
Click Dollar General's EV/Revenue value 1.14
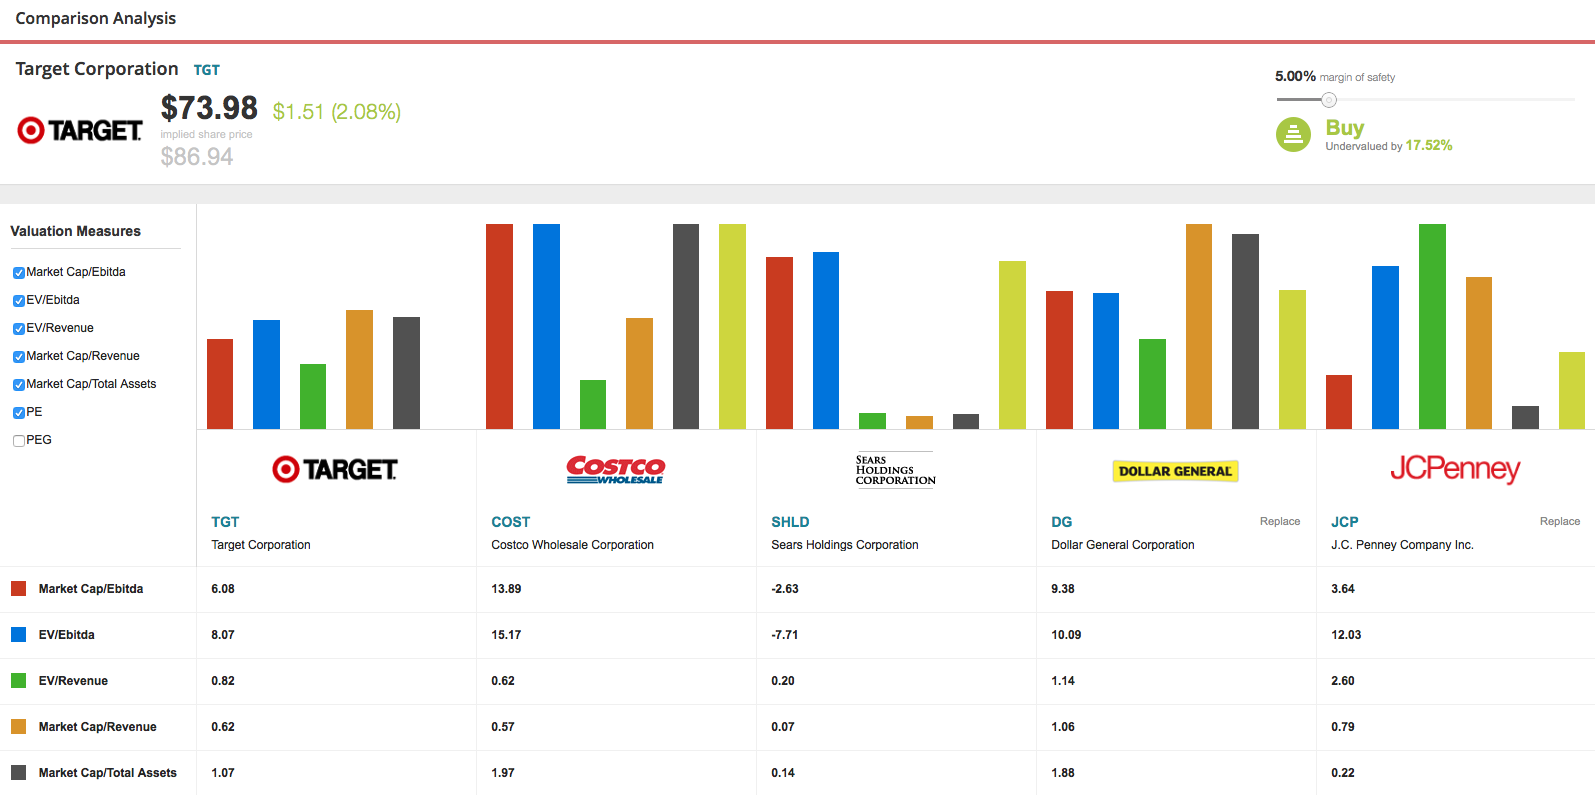pyautogui.click(x=1063, y=681)
